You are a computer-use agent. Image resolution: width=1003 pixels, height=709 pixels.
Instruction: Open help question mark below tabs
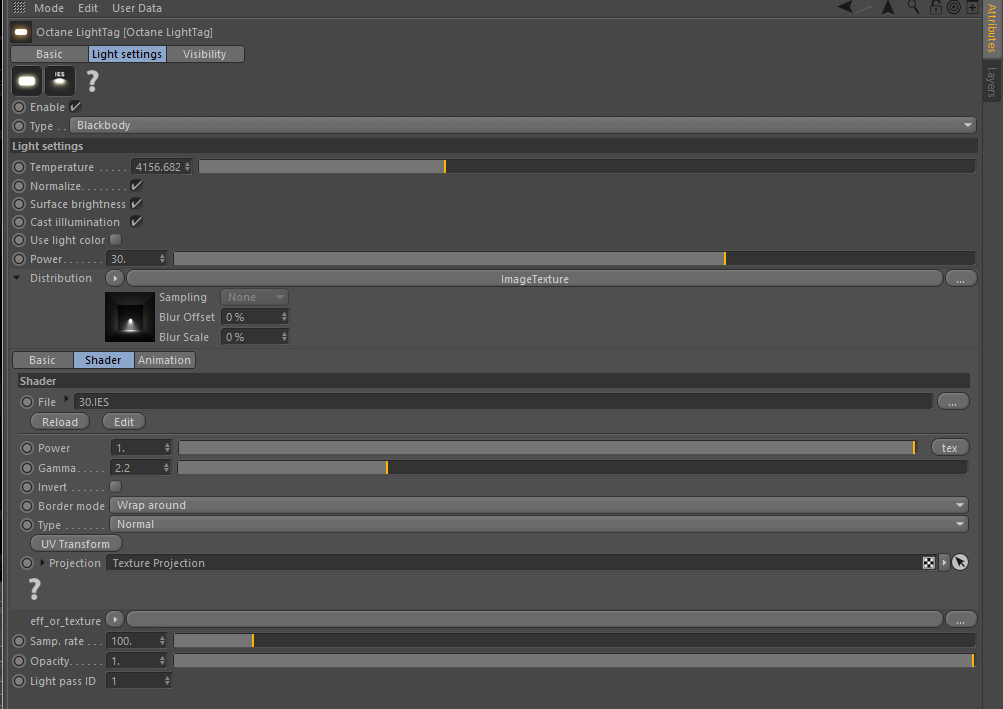pyautogui.click(x=92, y=81)
